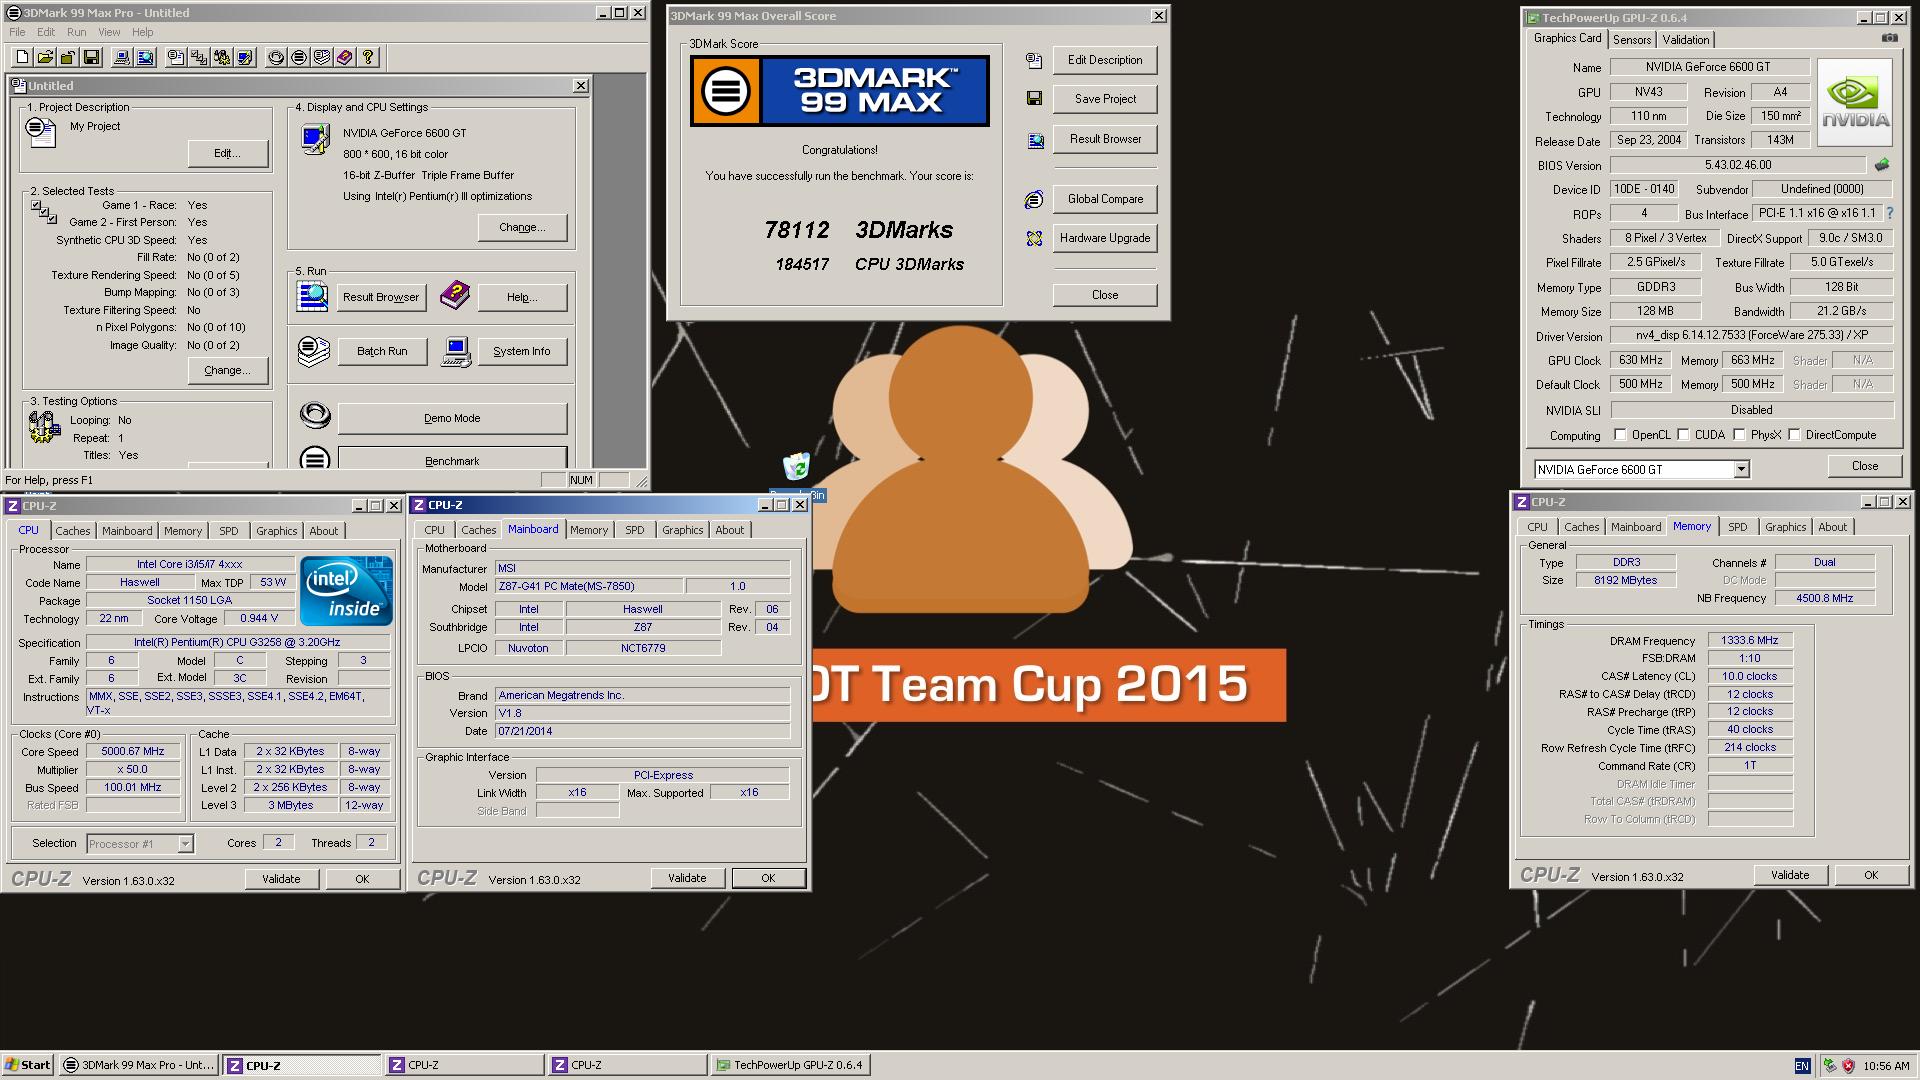The image size is (1920, 1080).
Task: Click the Edit Description document icon in score dialog
Action: [x=1034, y=60]
